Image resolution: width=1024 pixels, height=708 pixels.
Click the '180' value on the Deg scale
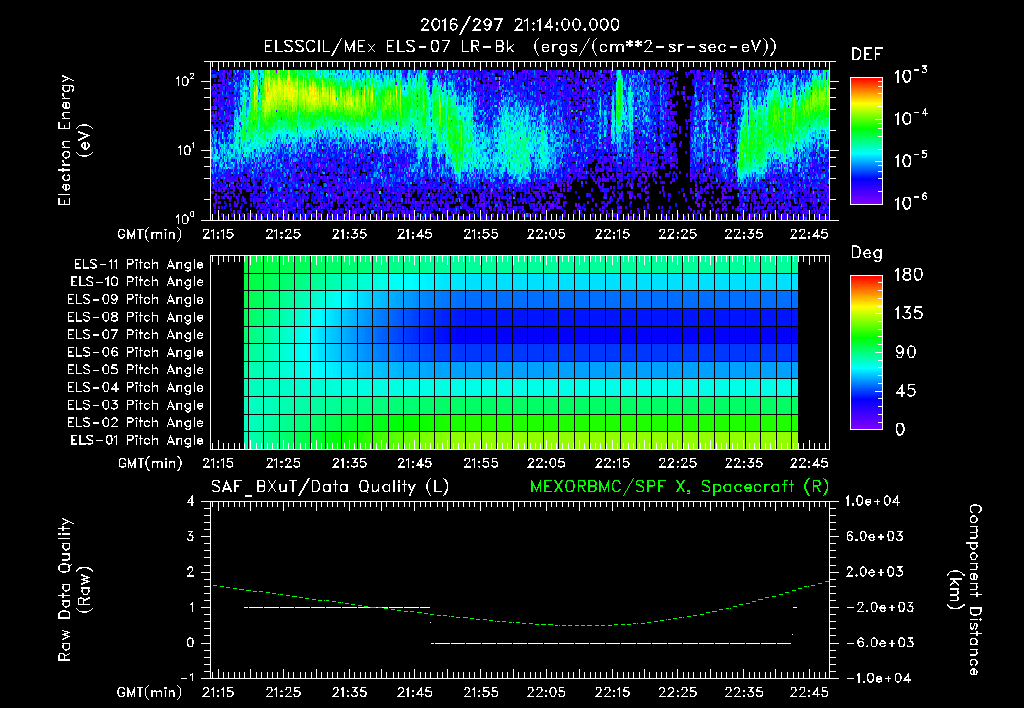pyautogui.click(x=908, y=275)
